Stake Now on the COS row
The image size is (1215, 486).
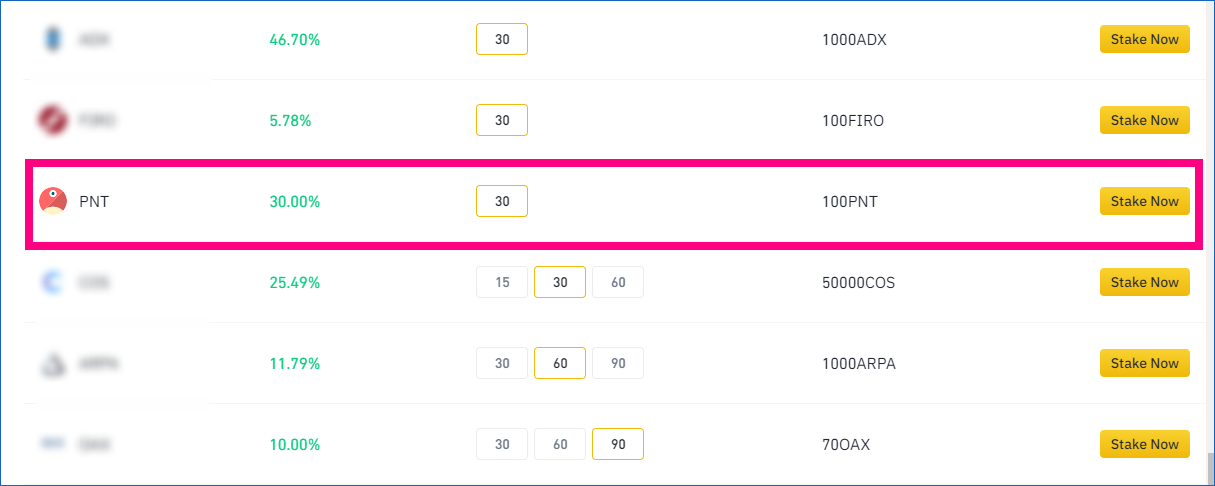point(1145,282)
